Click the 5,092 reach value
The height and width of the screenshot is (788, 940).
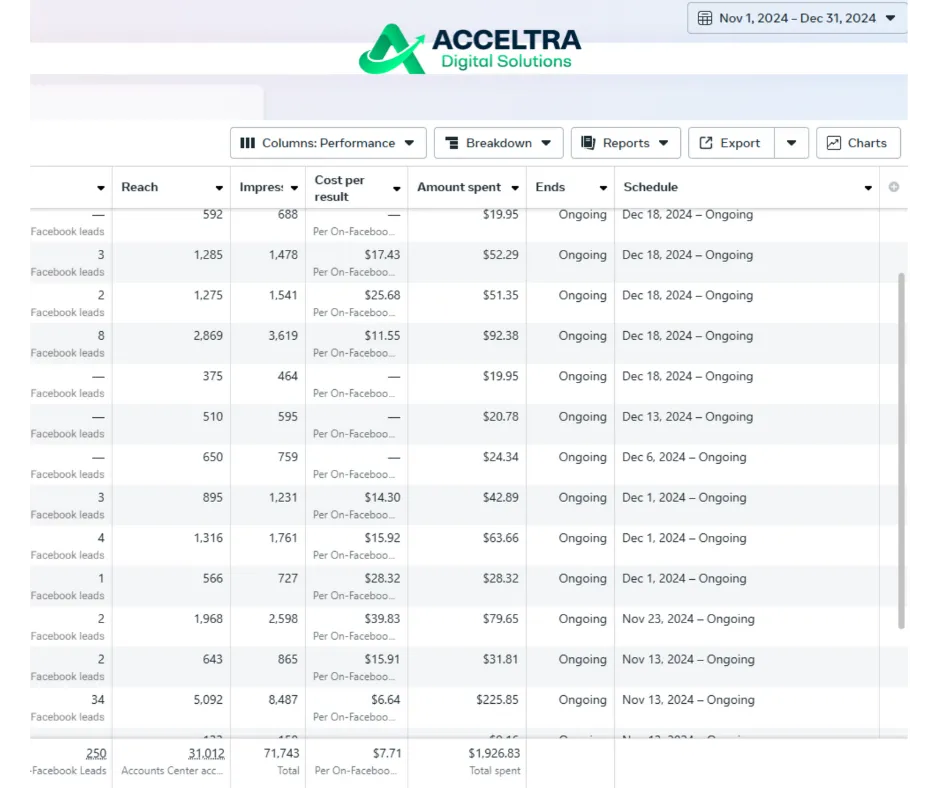coord(208,700)
